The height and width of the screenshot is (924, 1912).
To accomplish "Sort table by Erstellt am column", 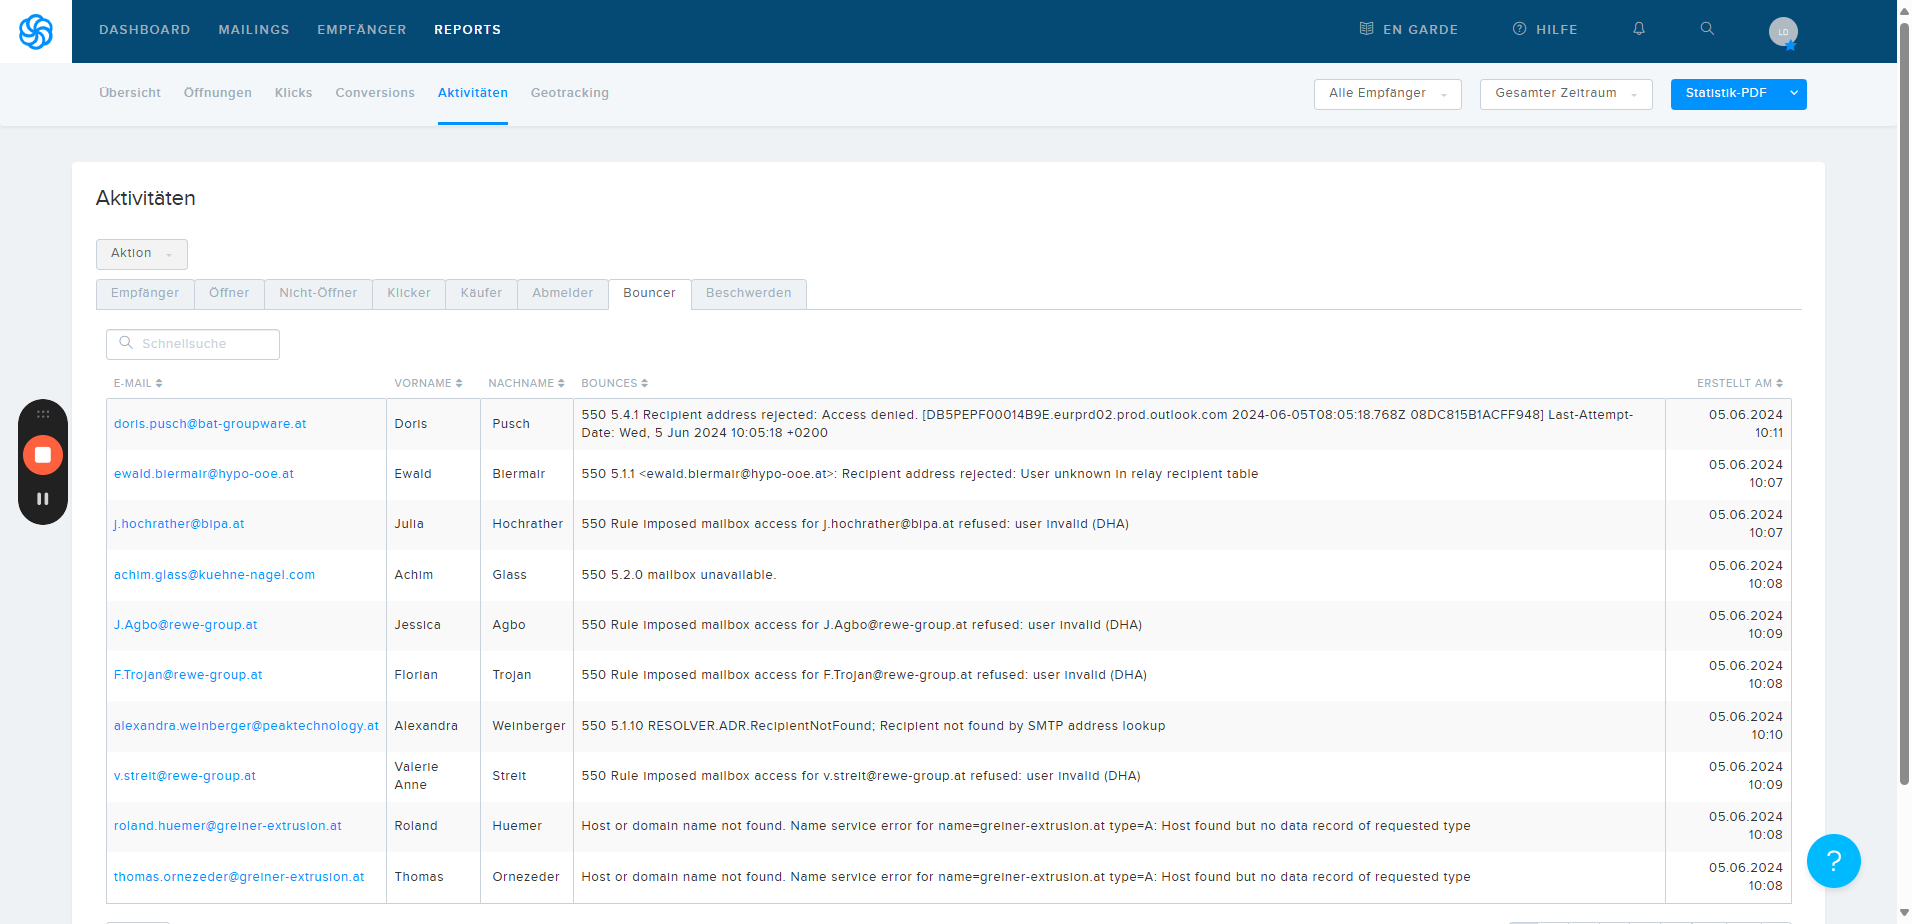I will 1739,384.
